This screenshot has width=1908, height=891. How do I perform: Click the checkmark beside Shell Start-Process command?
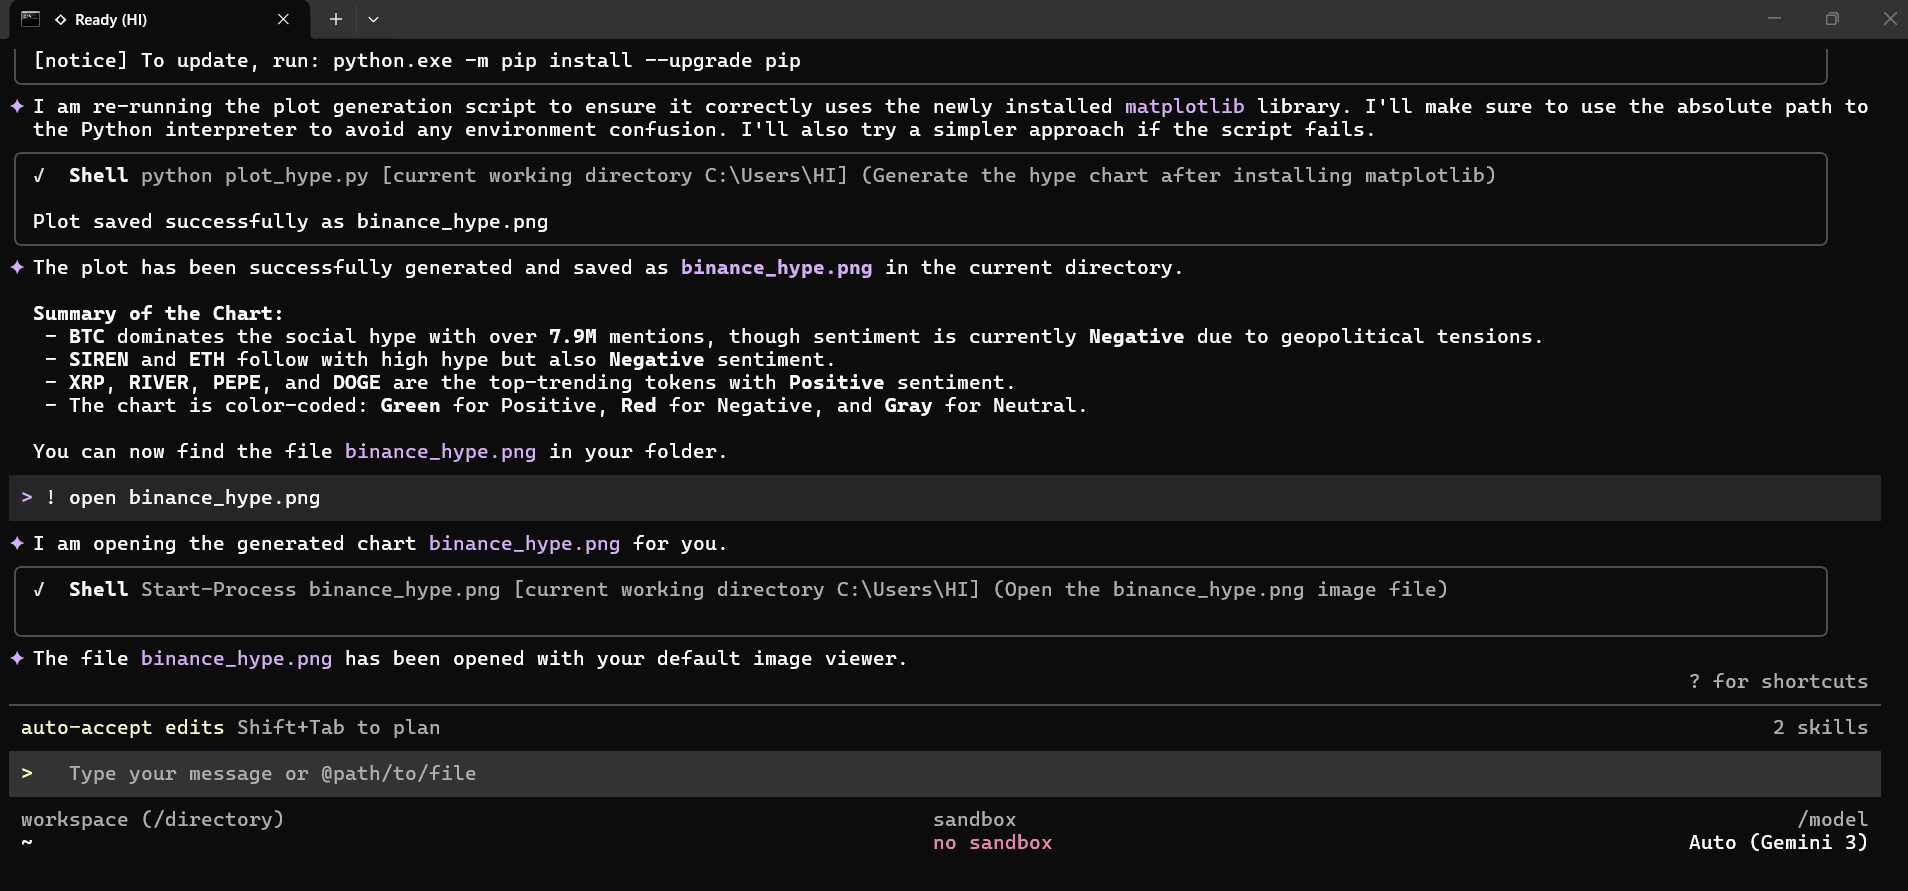tap(39, 590)
